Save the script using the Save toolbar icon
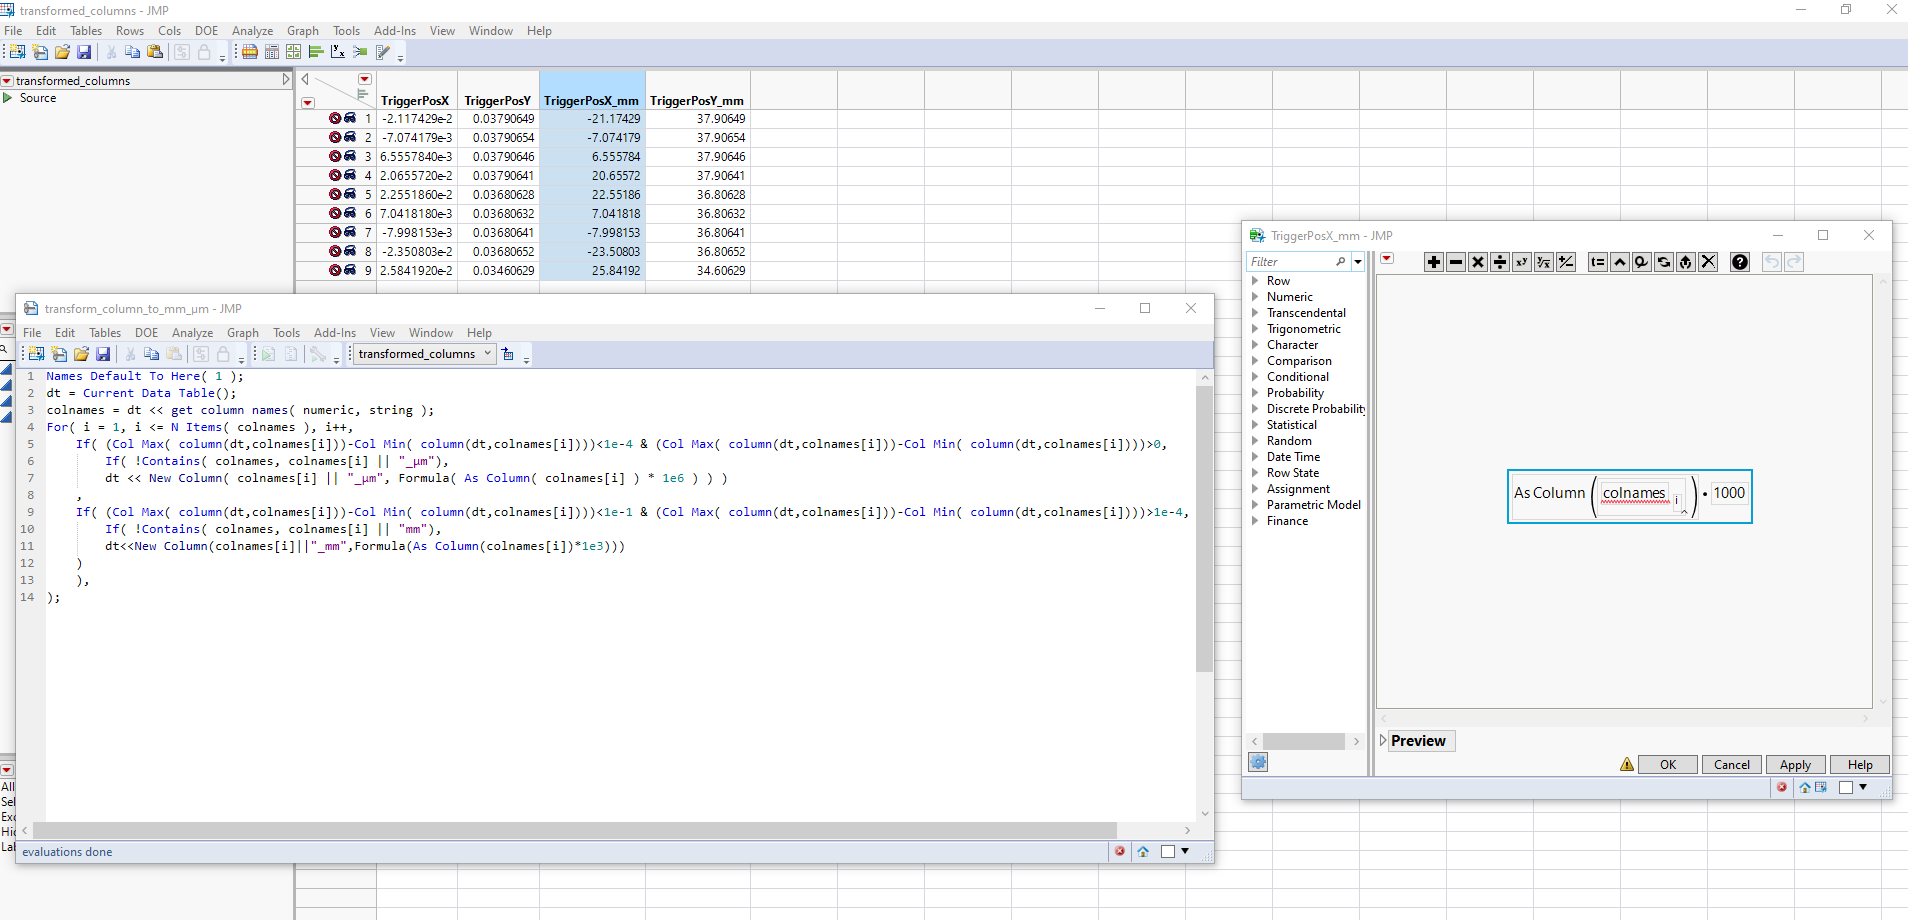Screen dimensions: 1908x920 104,354
